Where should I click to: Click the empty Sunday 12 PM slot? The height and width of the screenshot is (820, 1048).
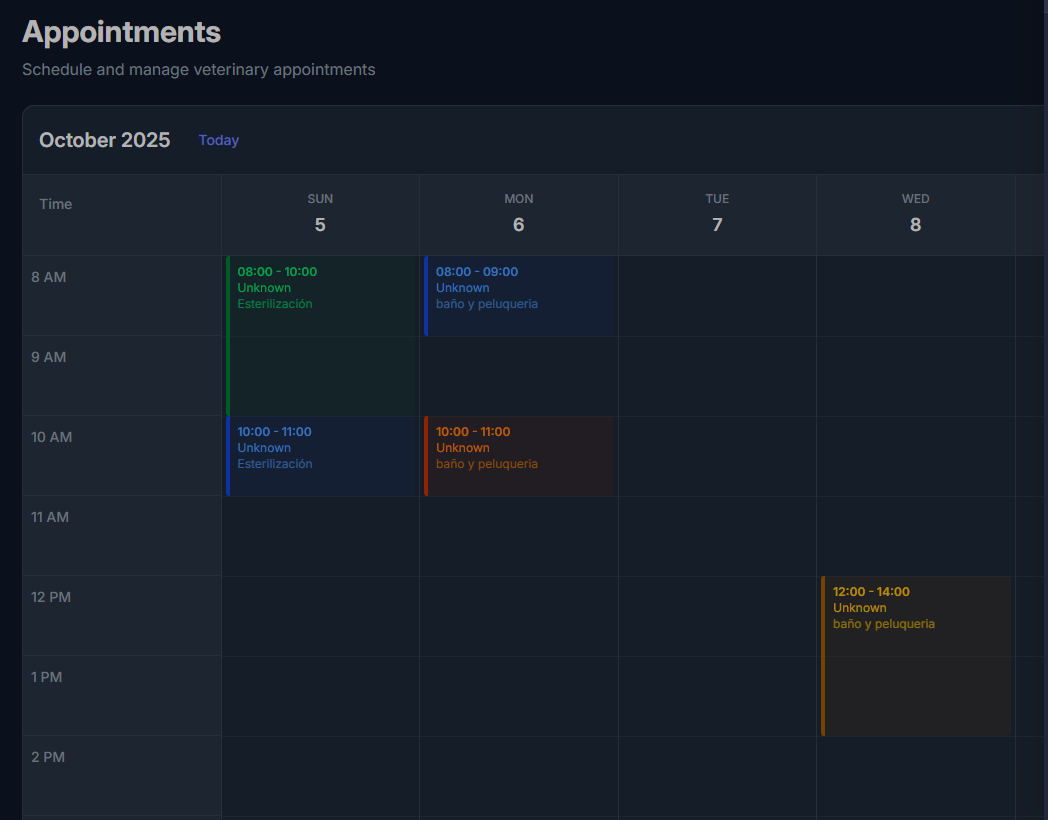pyautogui.click(x=320, y=616)
